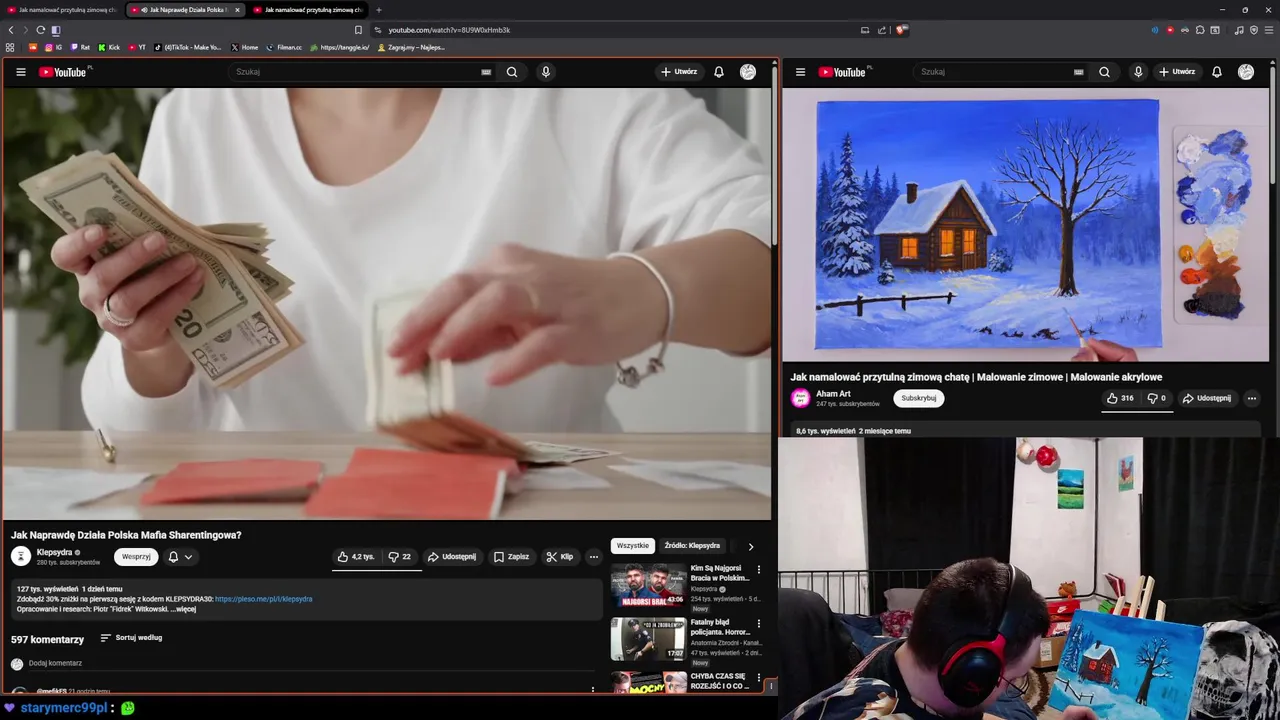
Task: Select the 'Wszystkie' filter chip
Action: coord(633,546)
